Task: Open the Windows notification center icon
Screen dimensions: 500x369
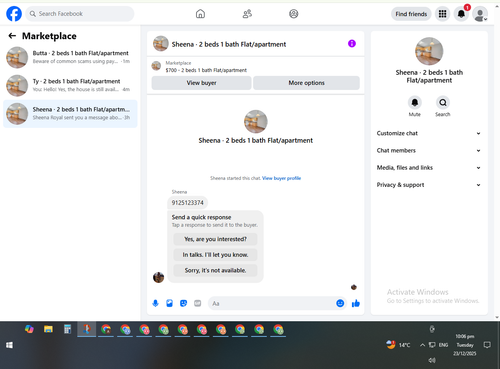Action: pos(487,345)
